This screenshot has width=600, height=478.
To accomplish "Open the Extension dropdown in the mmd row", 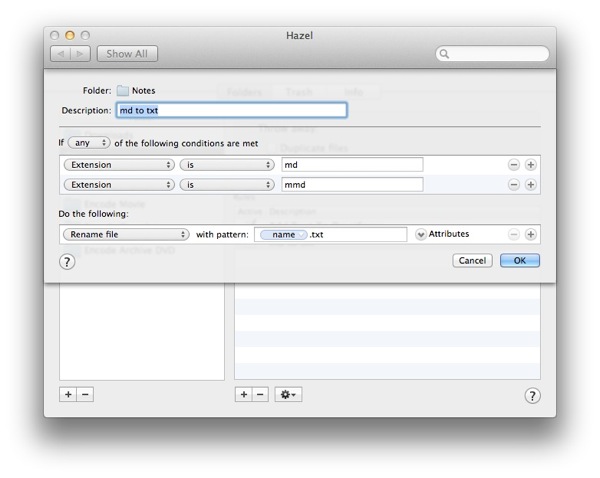I will pyautogui.click(x=119, y=184).
